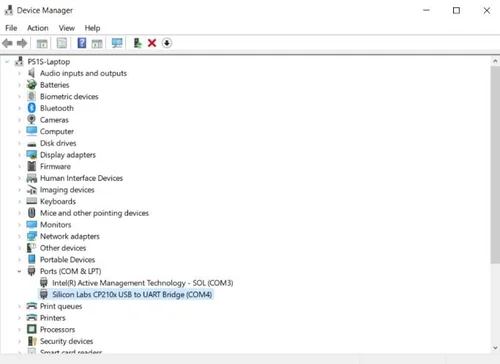Click the vertical scrollbar thumb

tap(495, 165)
